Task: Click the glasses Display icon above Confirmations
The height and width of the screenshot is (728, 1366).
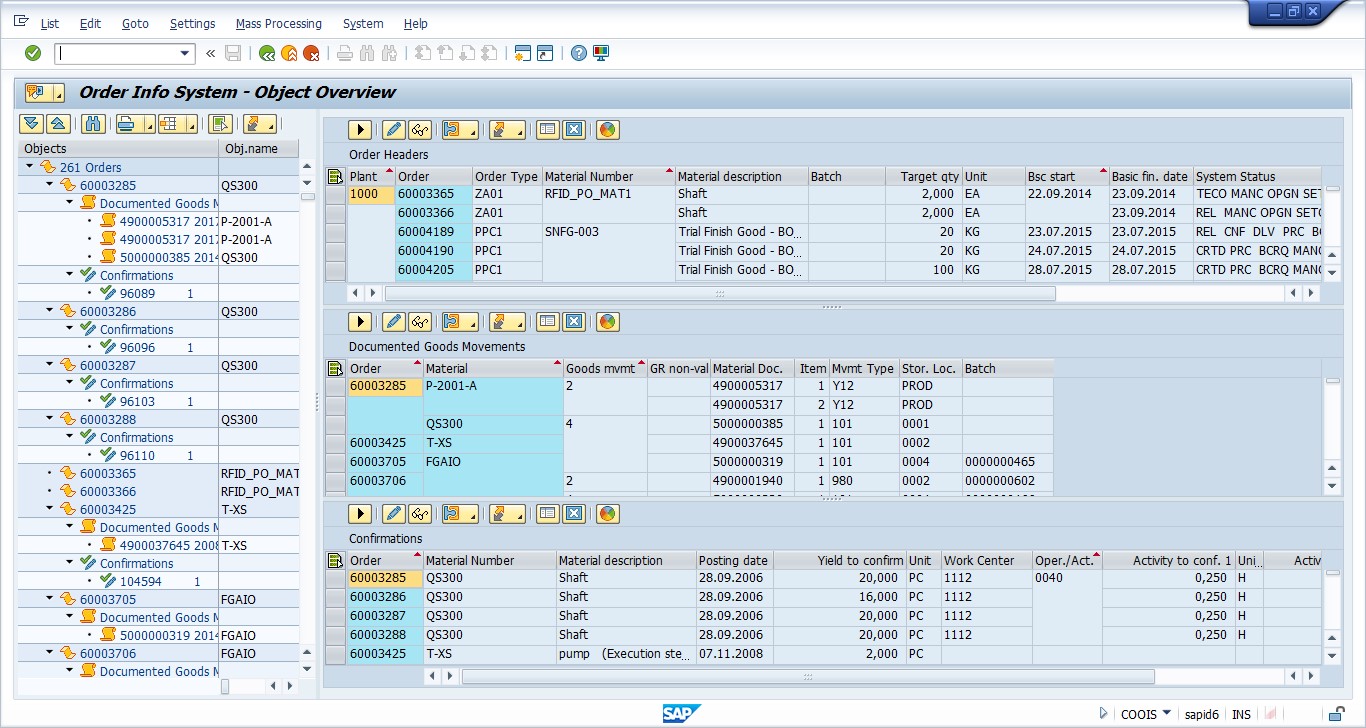Action: pos(420,514)
